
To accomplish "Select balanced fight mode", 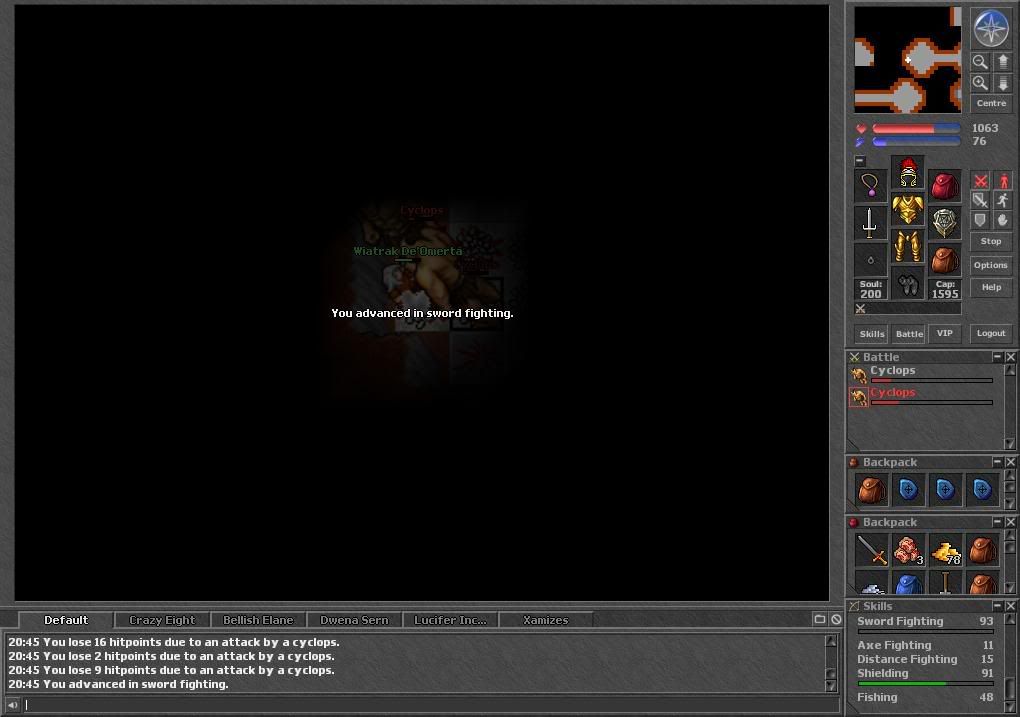I will coord(980,200).
